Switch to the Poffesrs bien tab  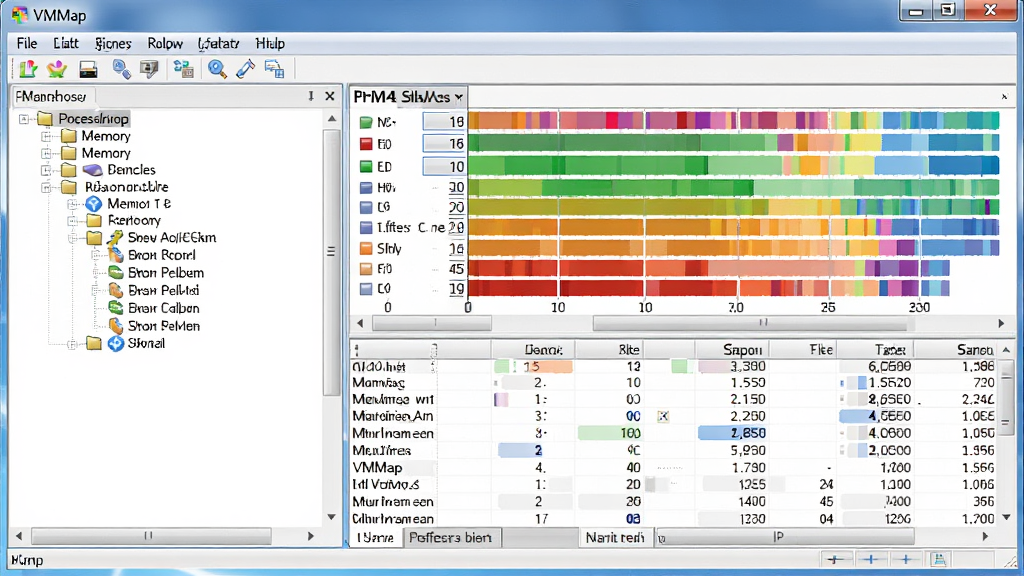[451, 537]
